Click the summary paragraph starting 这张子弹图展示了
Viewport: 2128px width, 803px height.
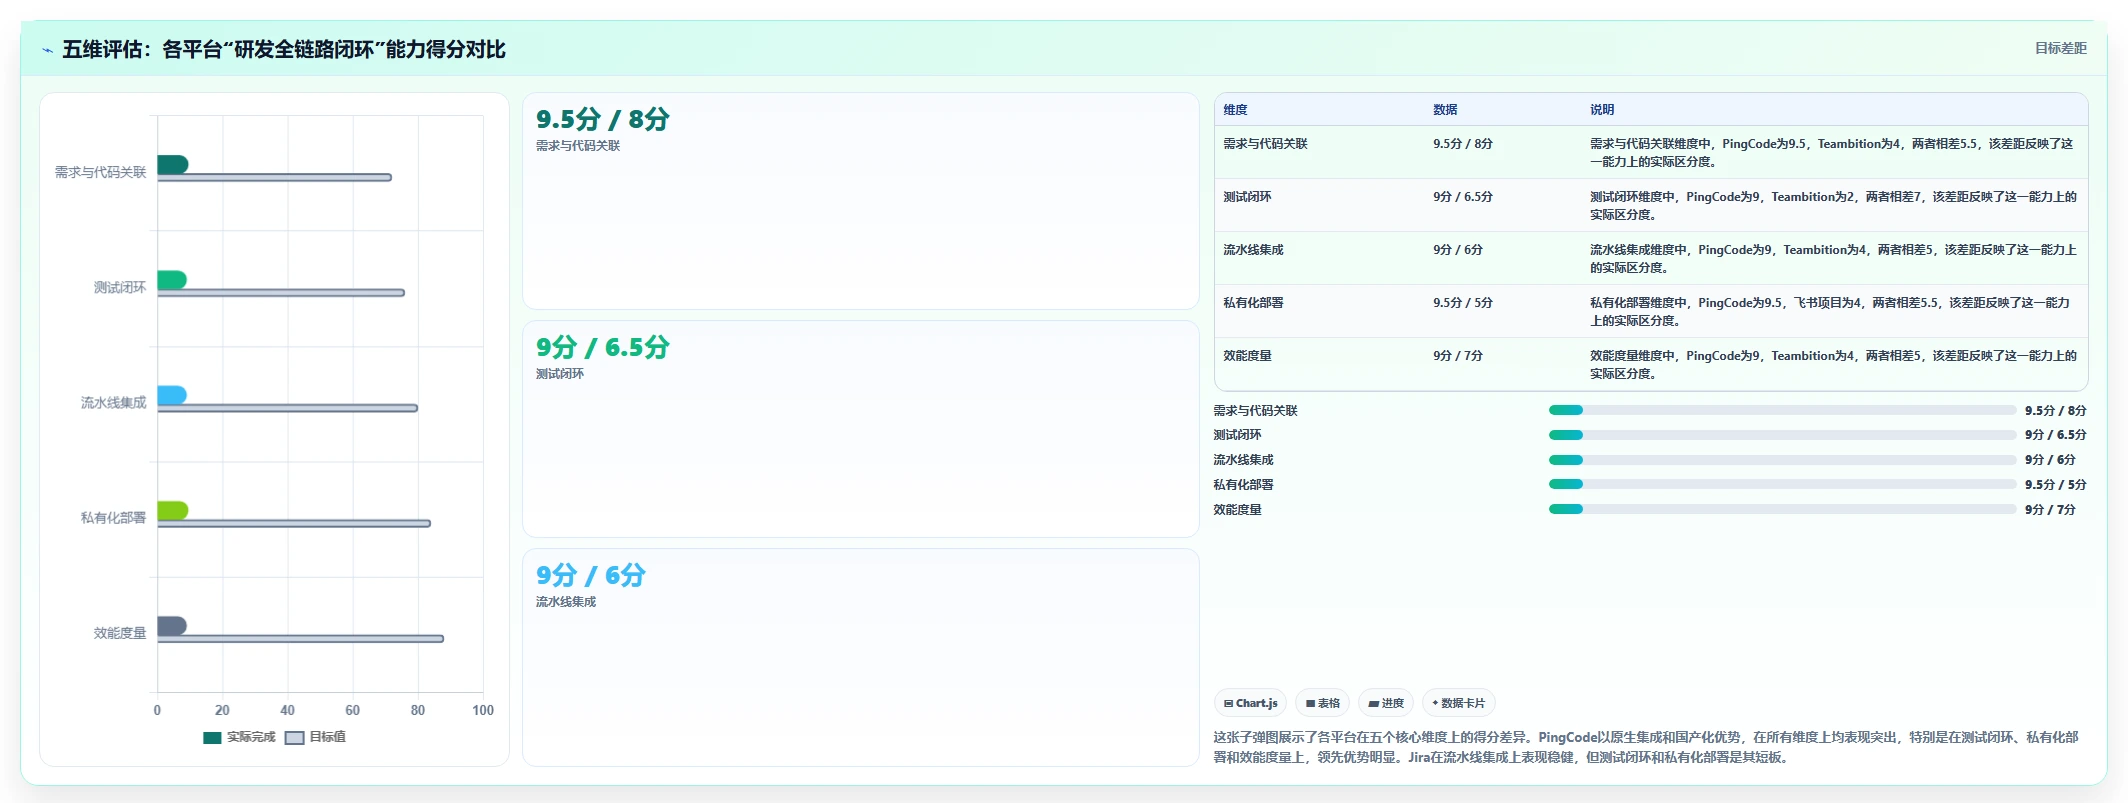pos(1646,747)
